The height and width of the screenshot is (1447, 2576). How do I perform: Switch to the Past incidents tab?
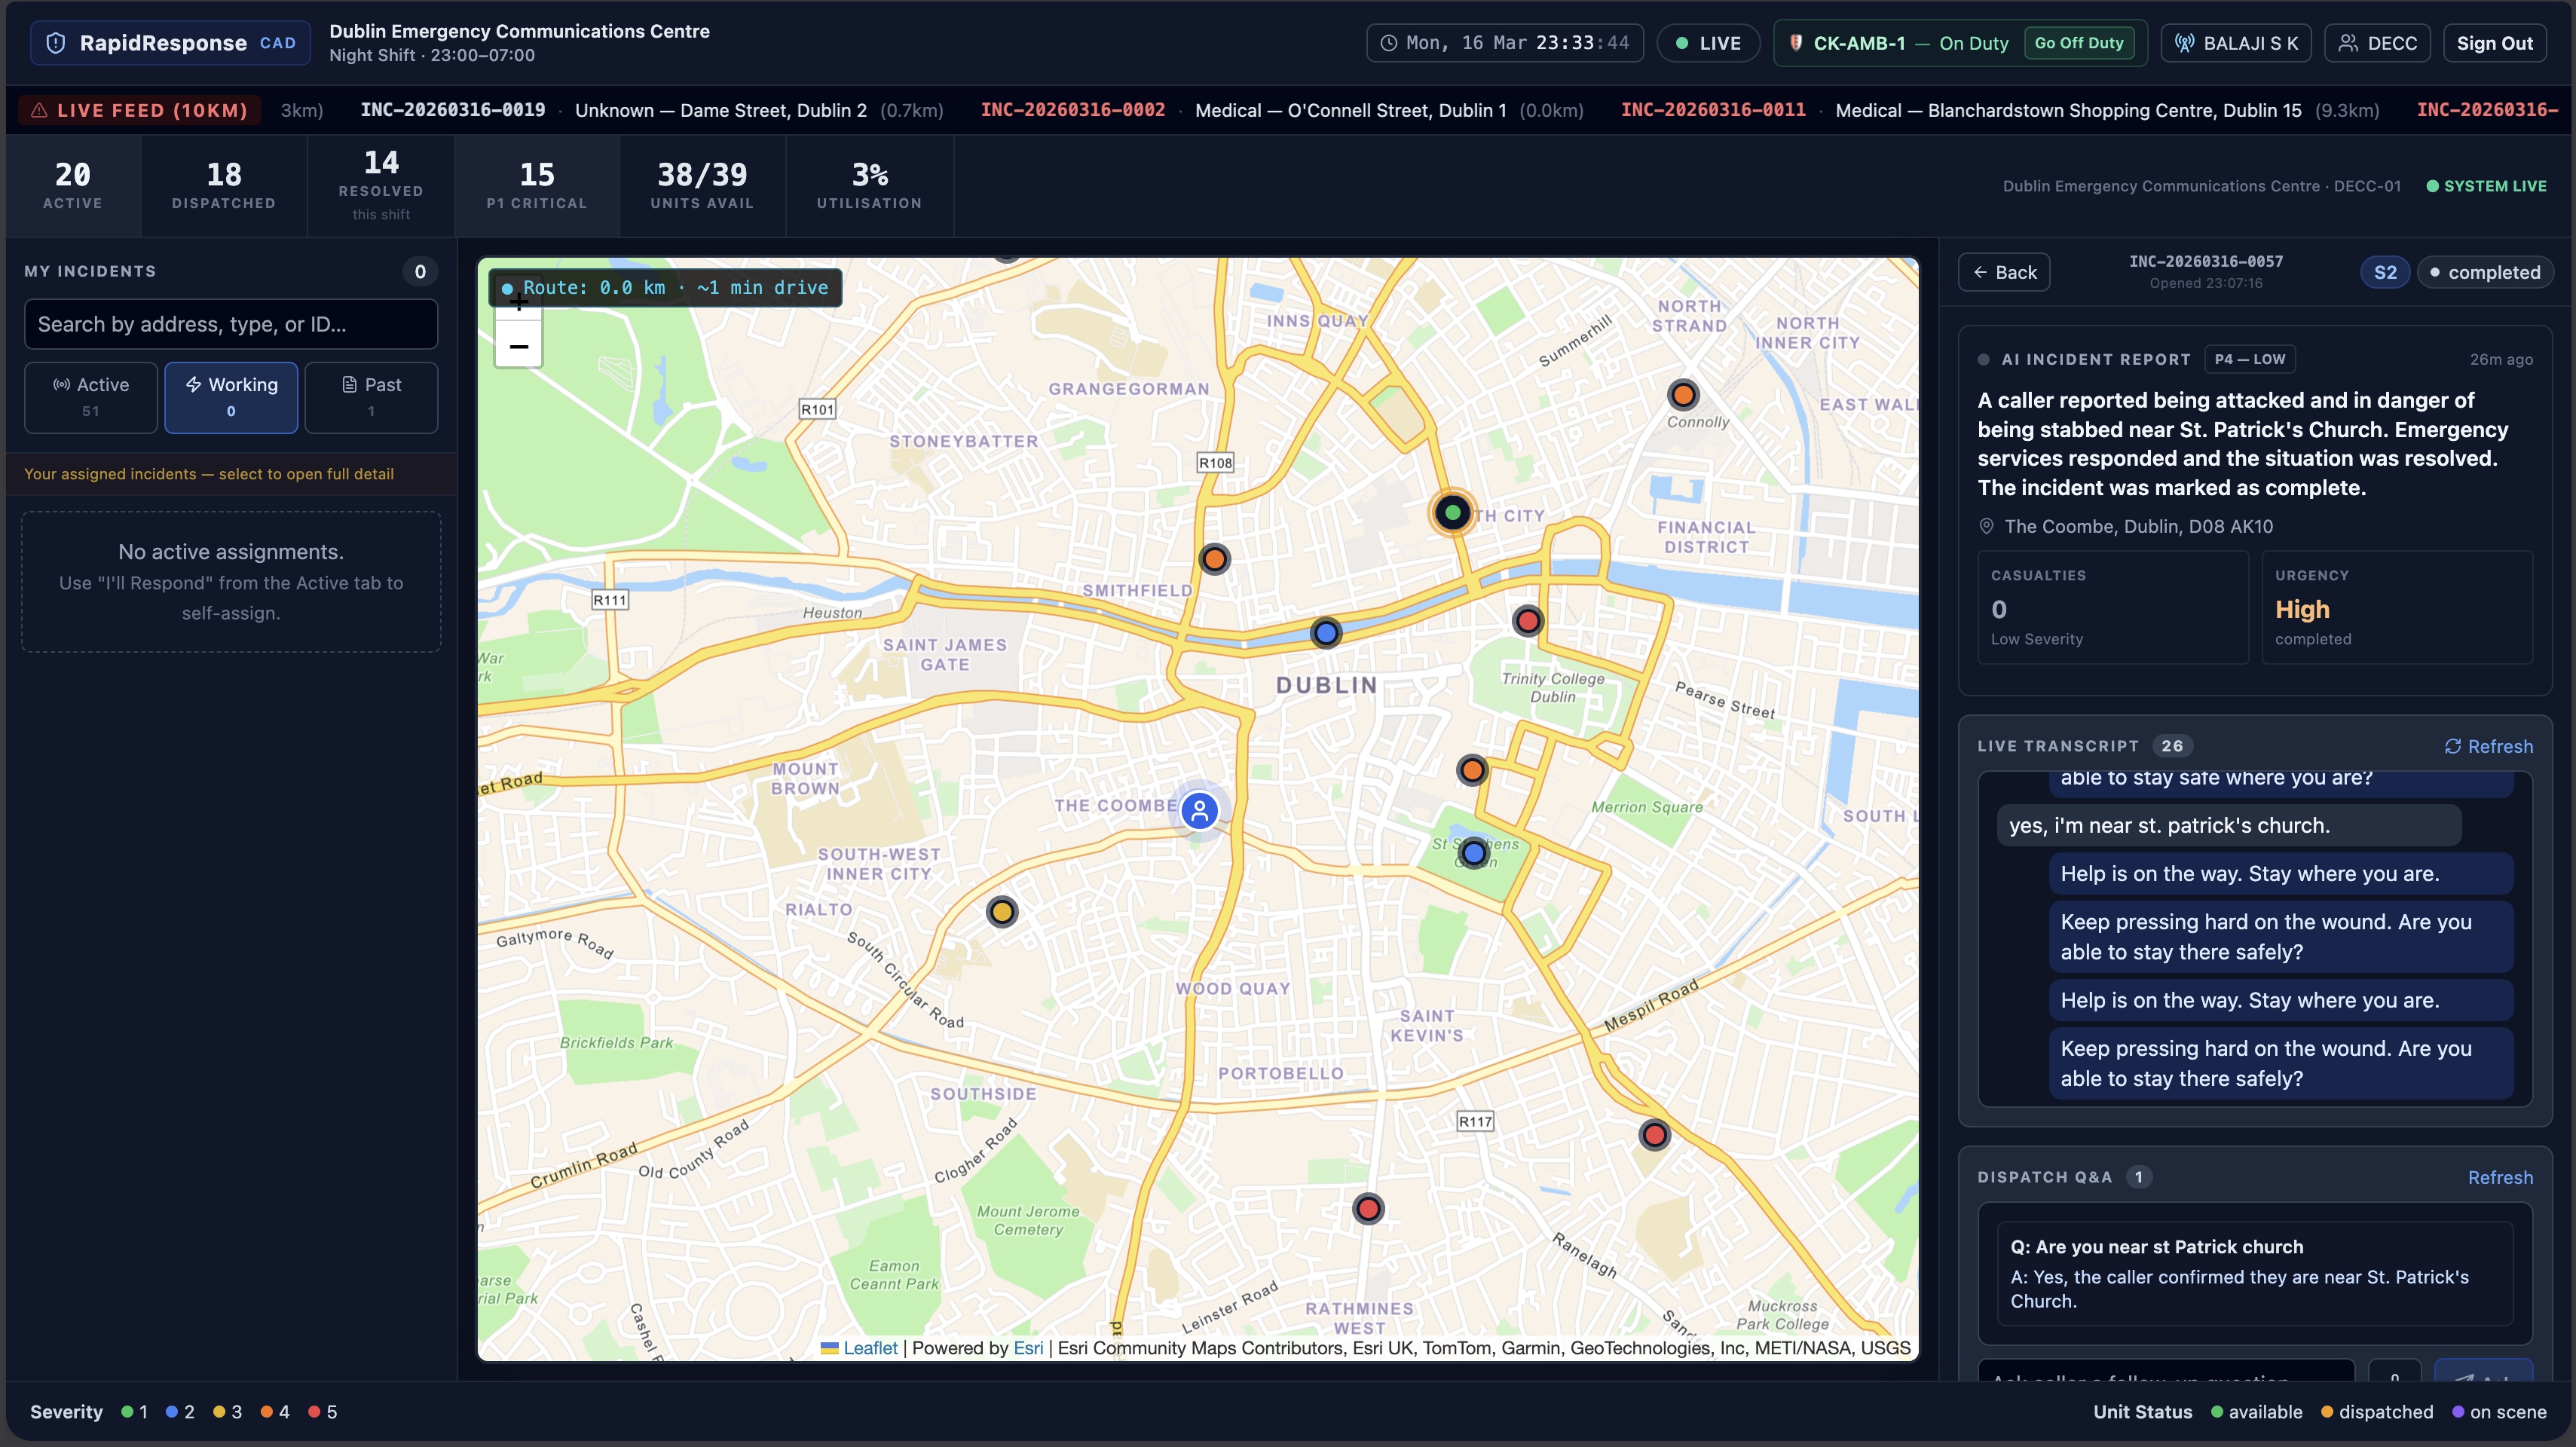tap(371, 396)
